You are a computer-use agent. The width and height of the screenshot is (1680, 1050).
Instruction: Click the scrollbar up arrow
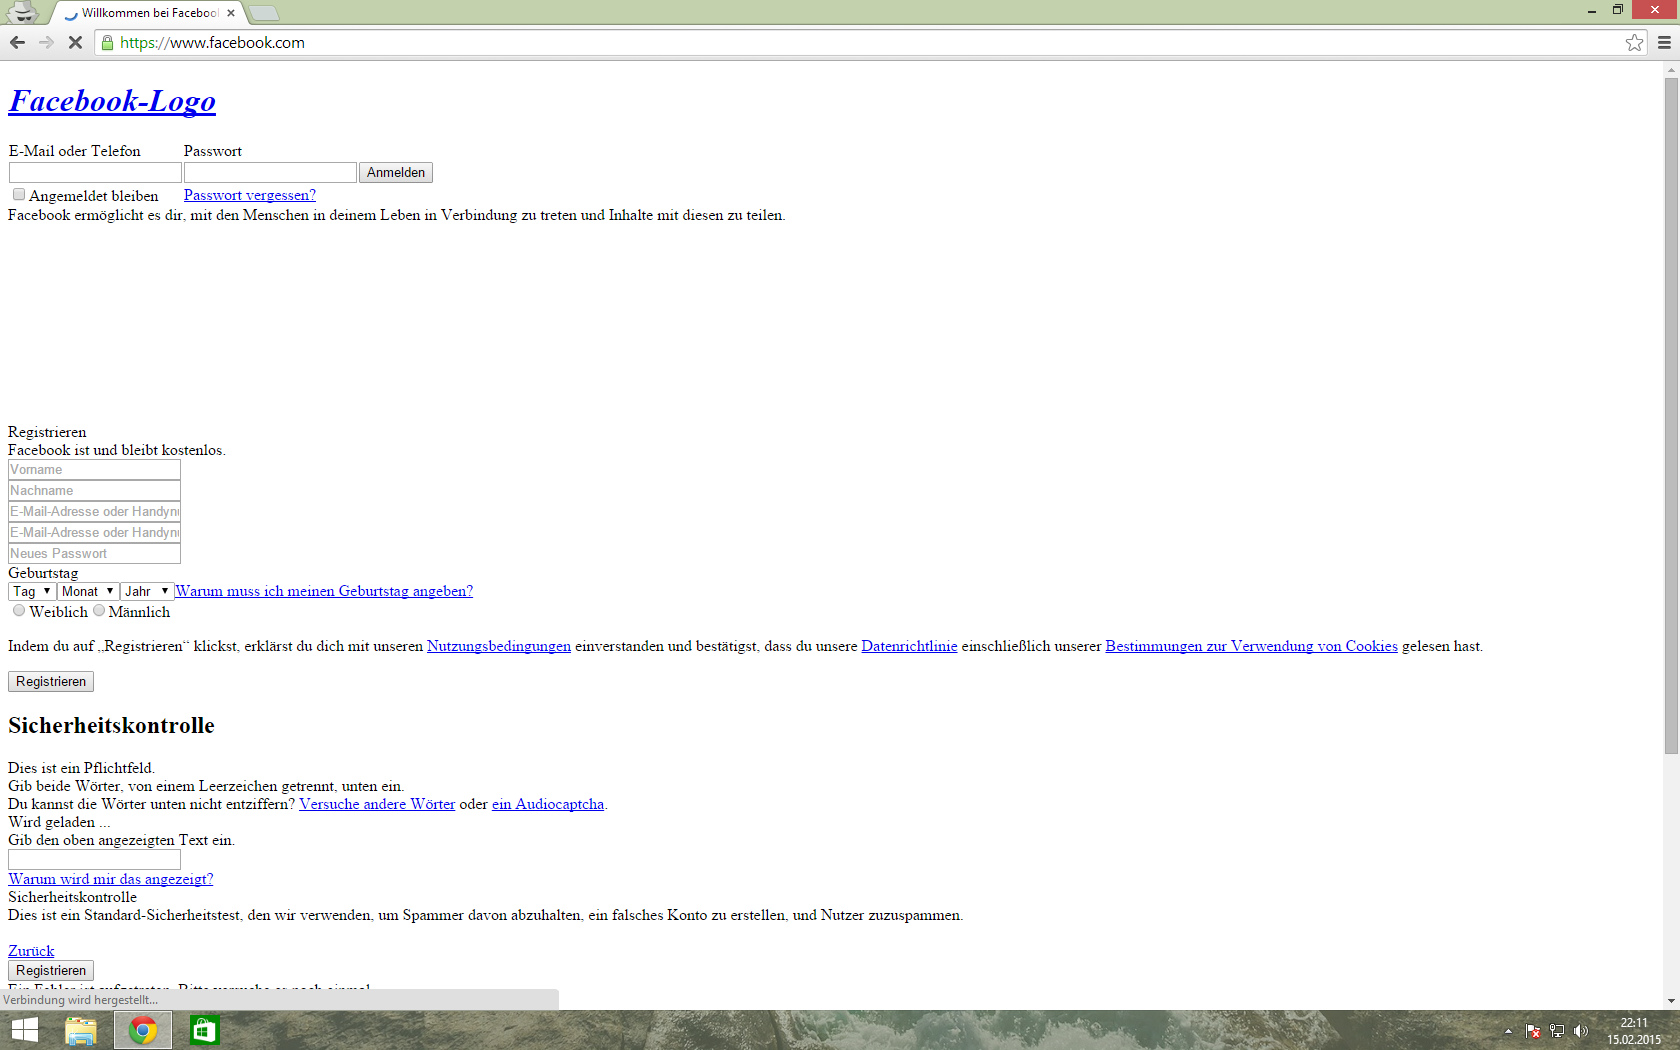pyautogui.click(x=1671, y=70)
